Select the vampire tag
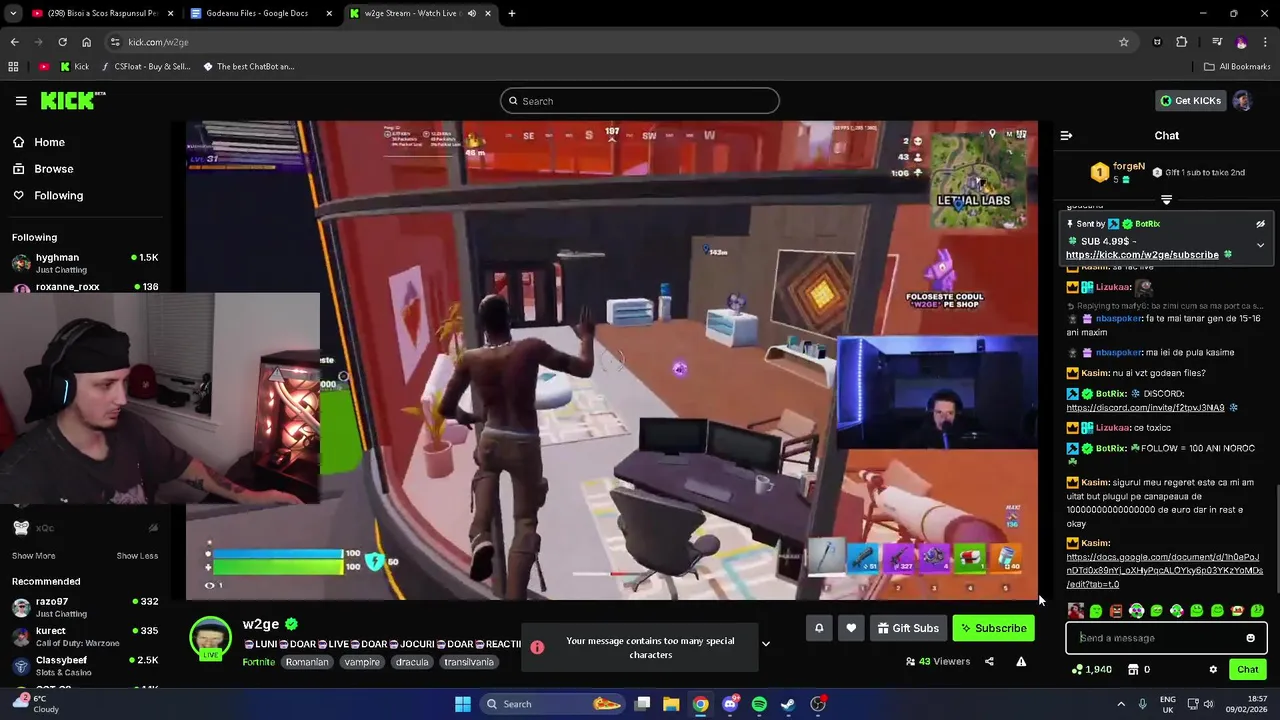Image resolution: width=1280 pixels, height=720 pixels. point(362,662)
